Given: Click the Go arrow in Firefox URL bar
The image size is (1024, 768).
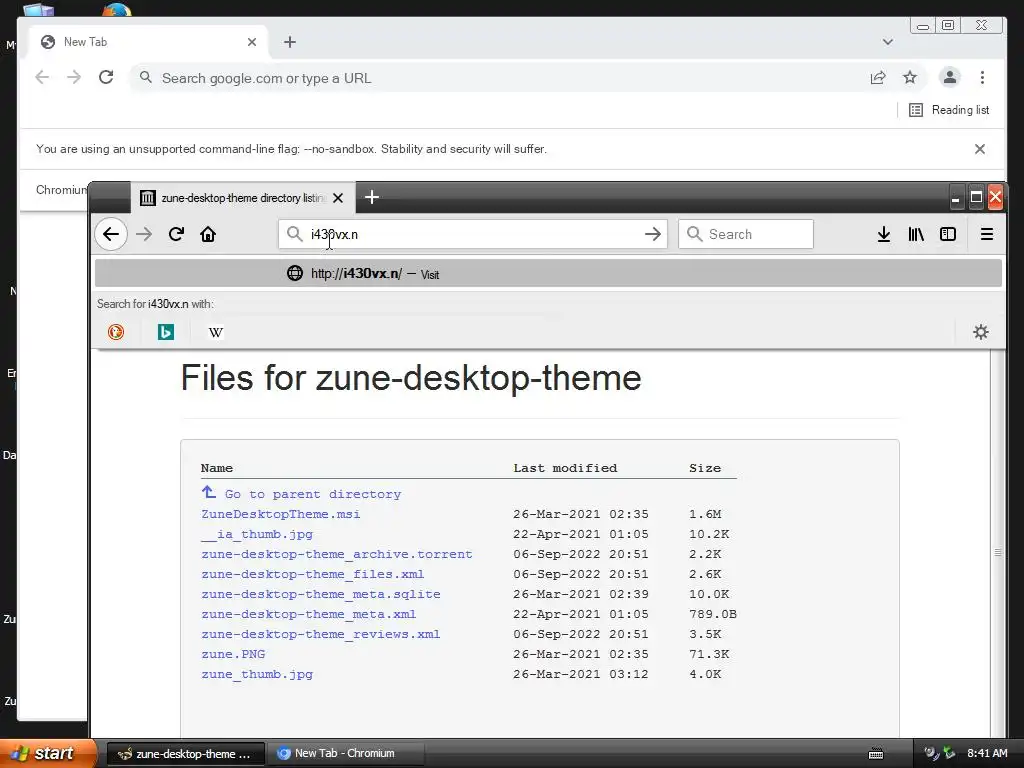Looking at the screenshot, I should (x=652, y=234).
